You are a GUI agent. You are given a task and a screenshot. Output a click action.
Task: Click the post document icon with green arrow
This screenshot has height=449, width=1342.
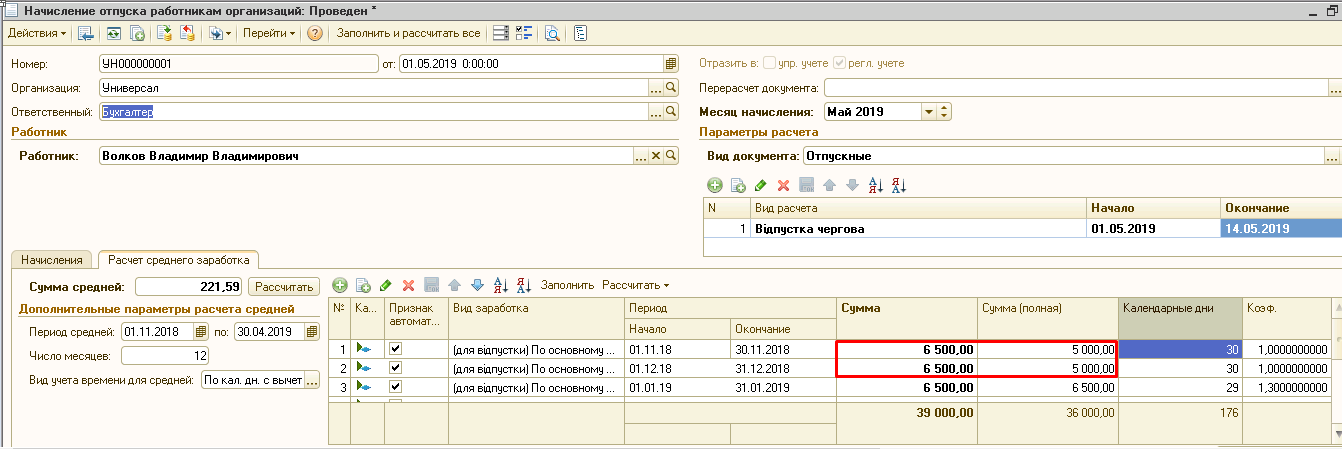pyautogui.click(x=165, y=33)
